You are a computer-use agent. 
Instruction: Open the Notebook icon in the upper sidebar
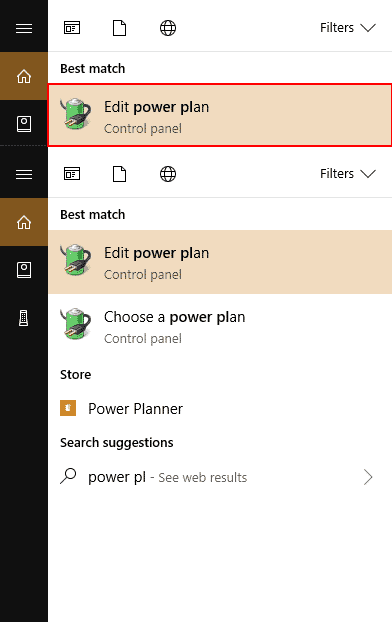click(24, 124)
